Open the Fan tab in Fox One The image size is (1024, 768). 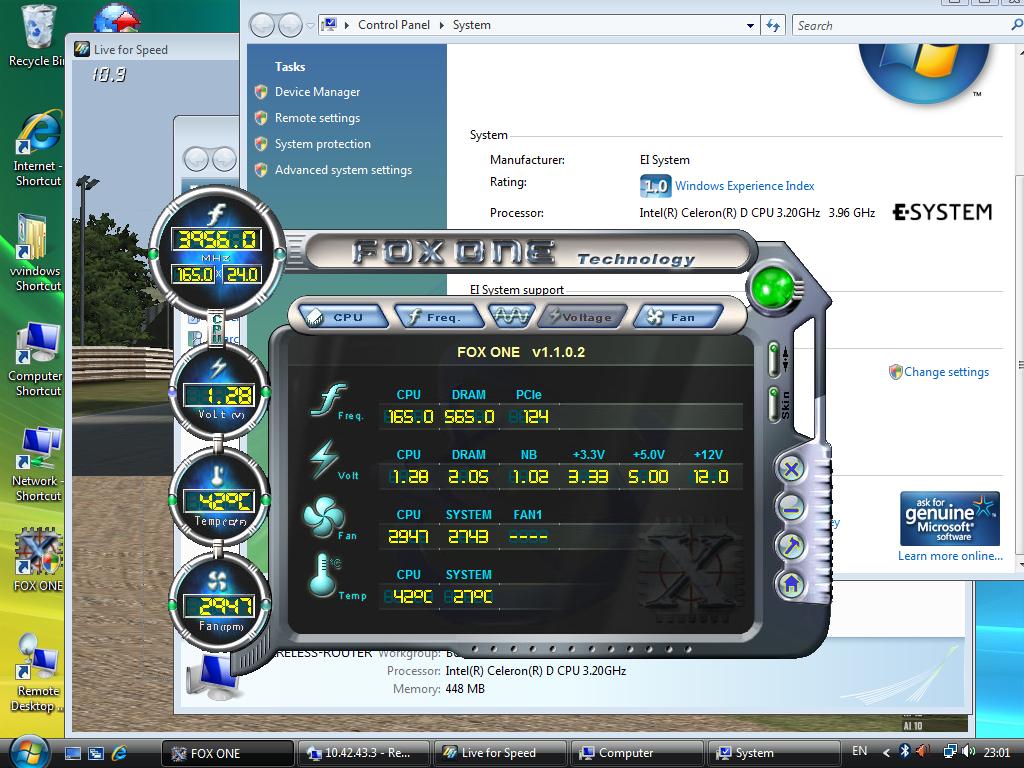[x=678, y=317]
